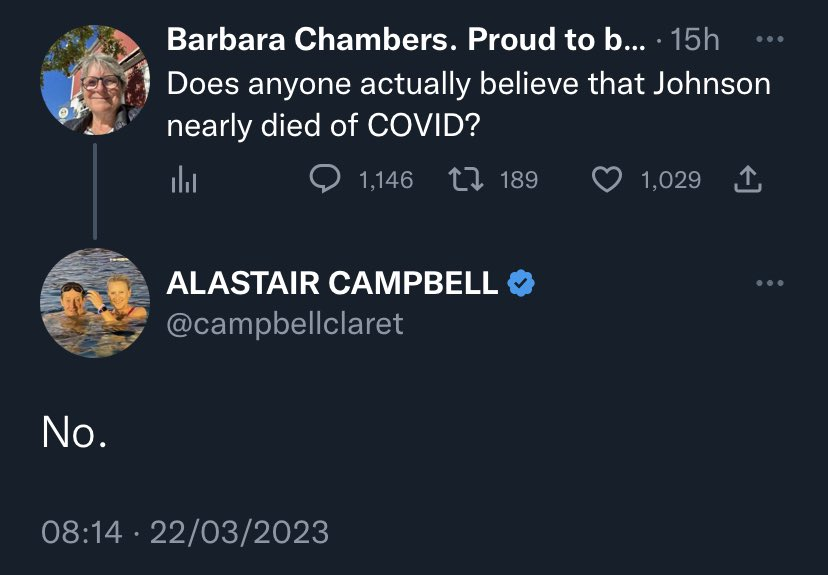Open the @campbellclaret handle link
Viewport: 828px width, 575px height.
coord(285,324)
